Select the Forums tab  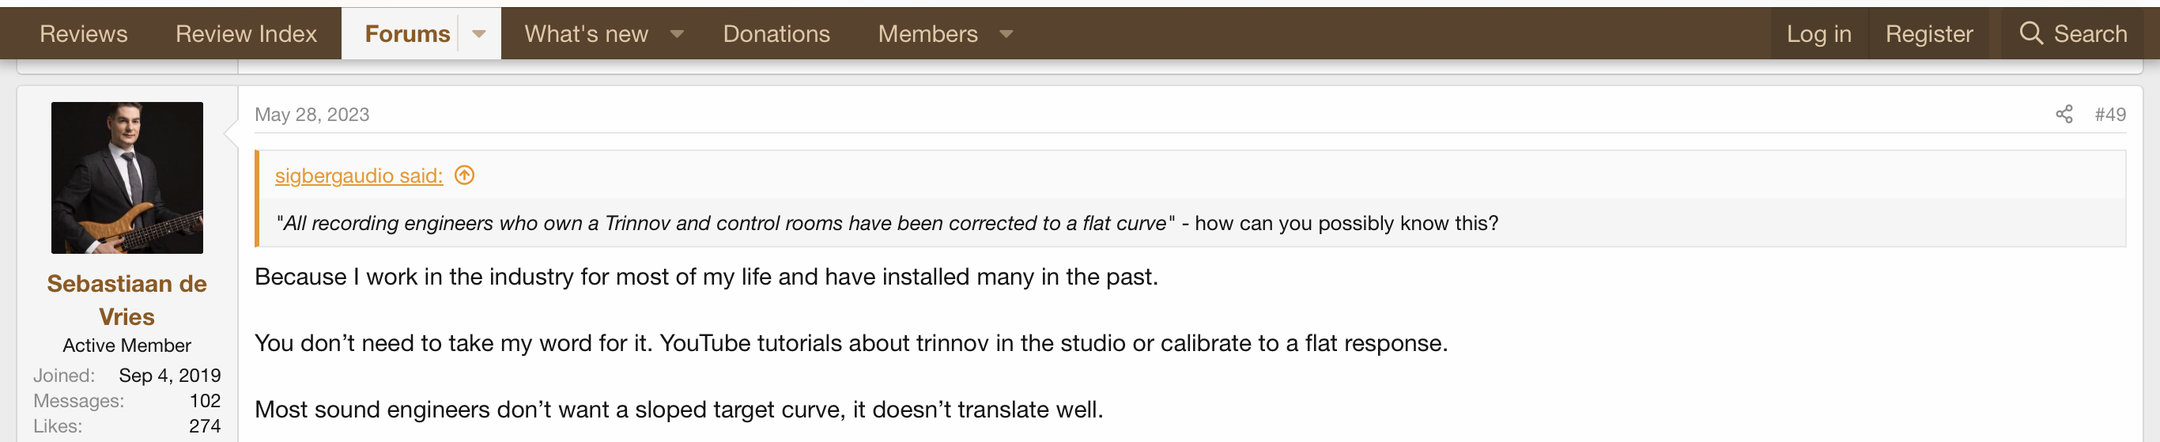(x=407, y=34)
